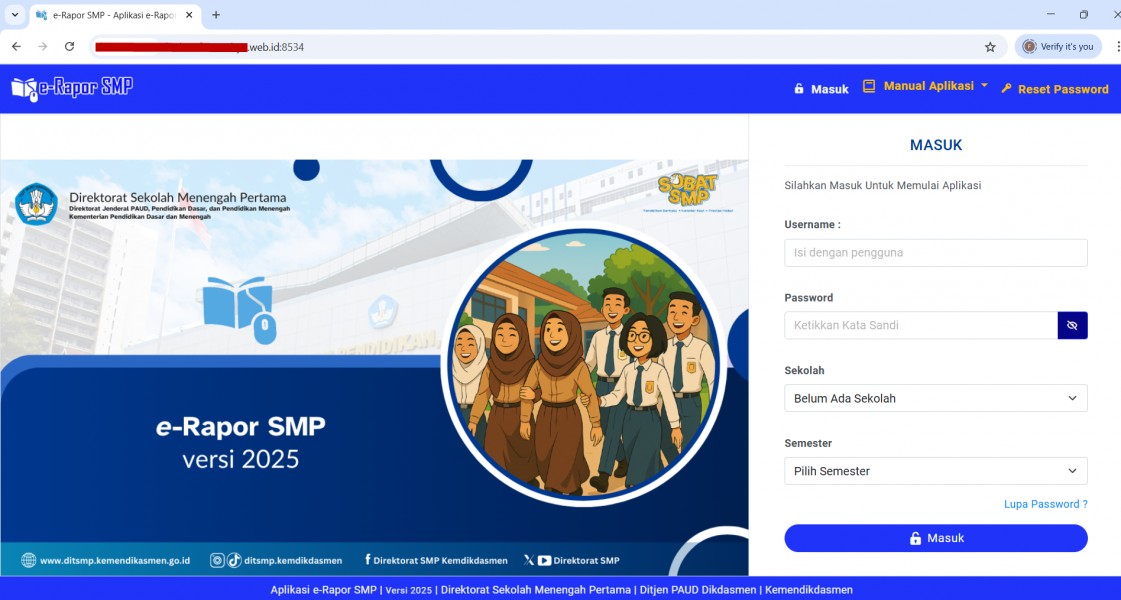Click the browser forward arrow
The image size is (1121, 600).
[x=43, y=46]
